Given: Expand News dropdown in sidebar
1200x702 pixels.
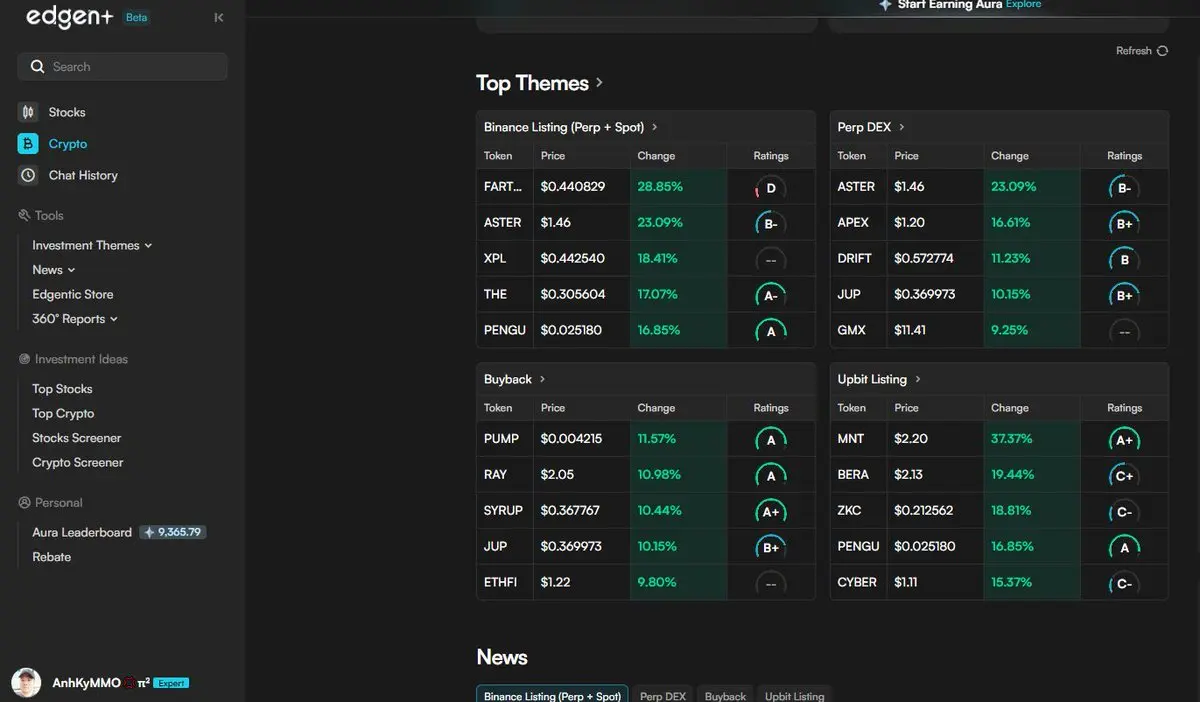Looking at the screenshot, I should tap(54, 270).
